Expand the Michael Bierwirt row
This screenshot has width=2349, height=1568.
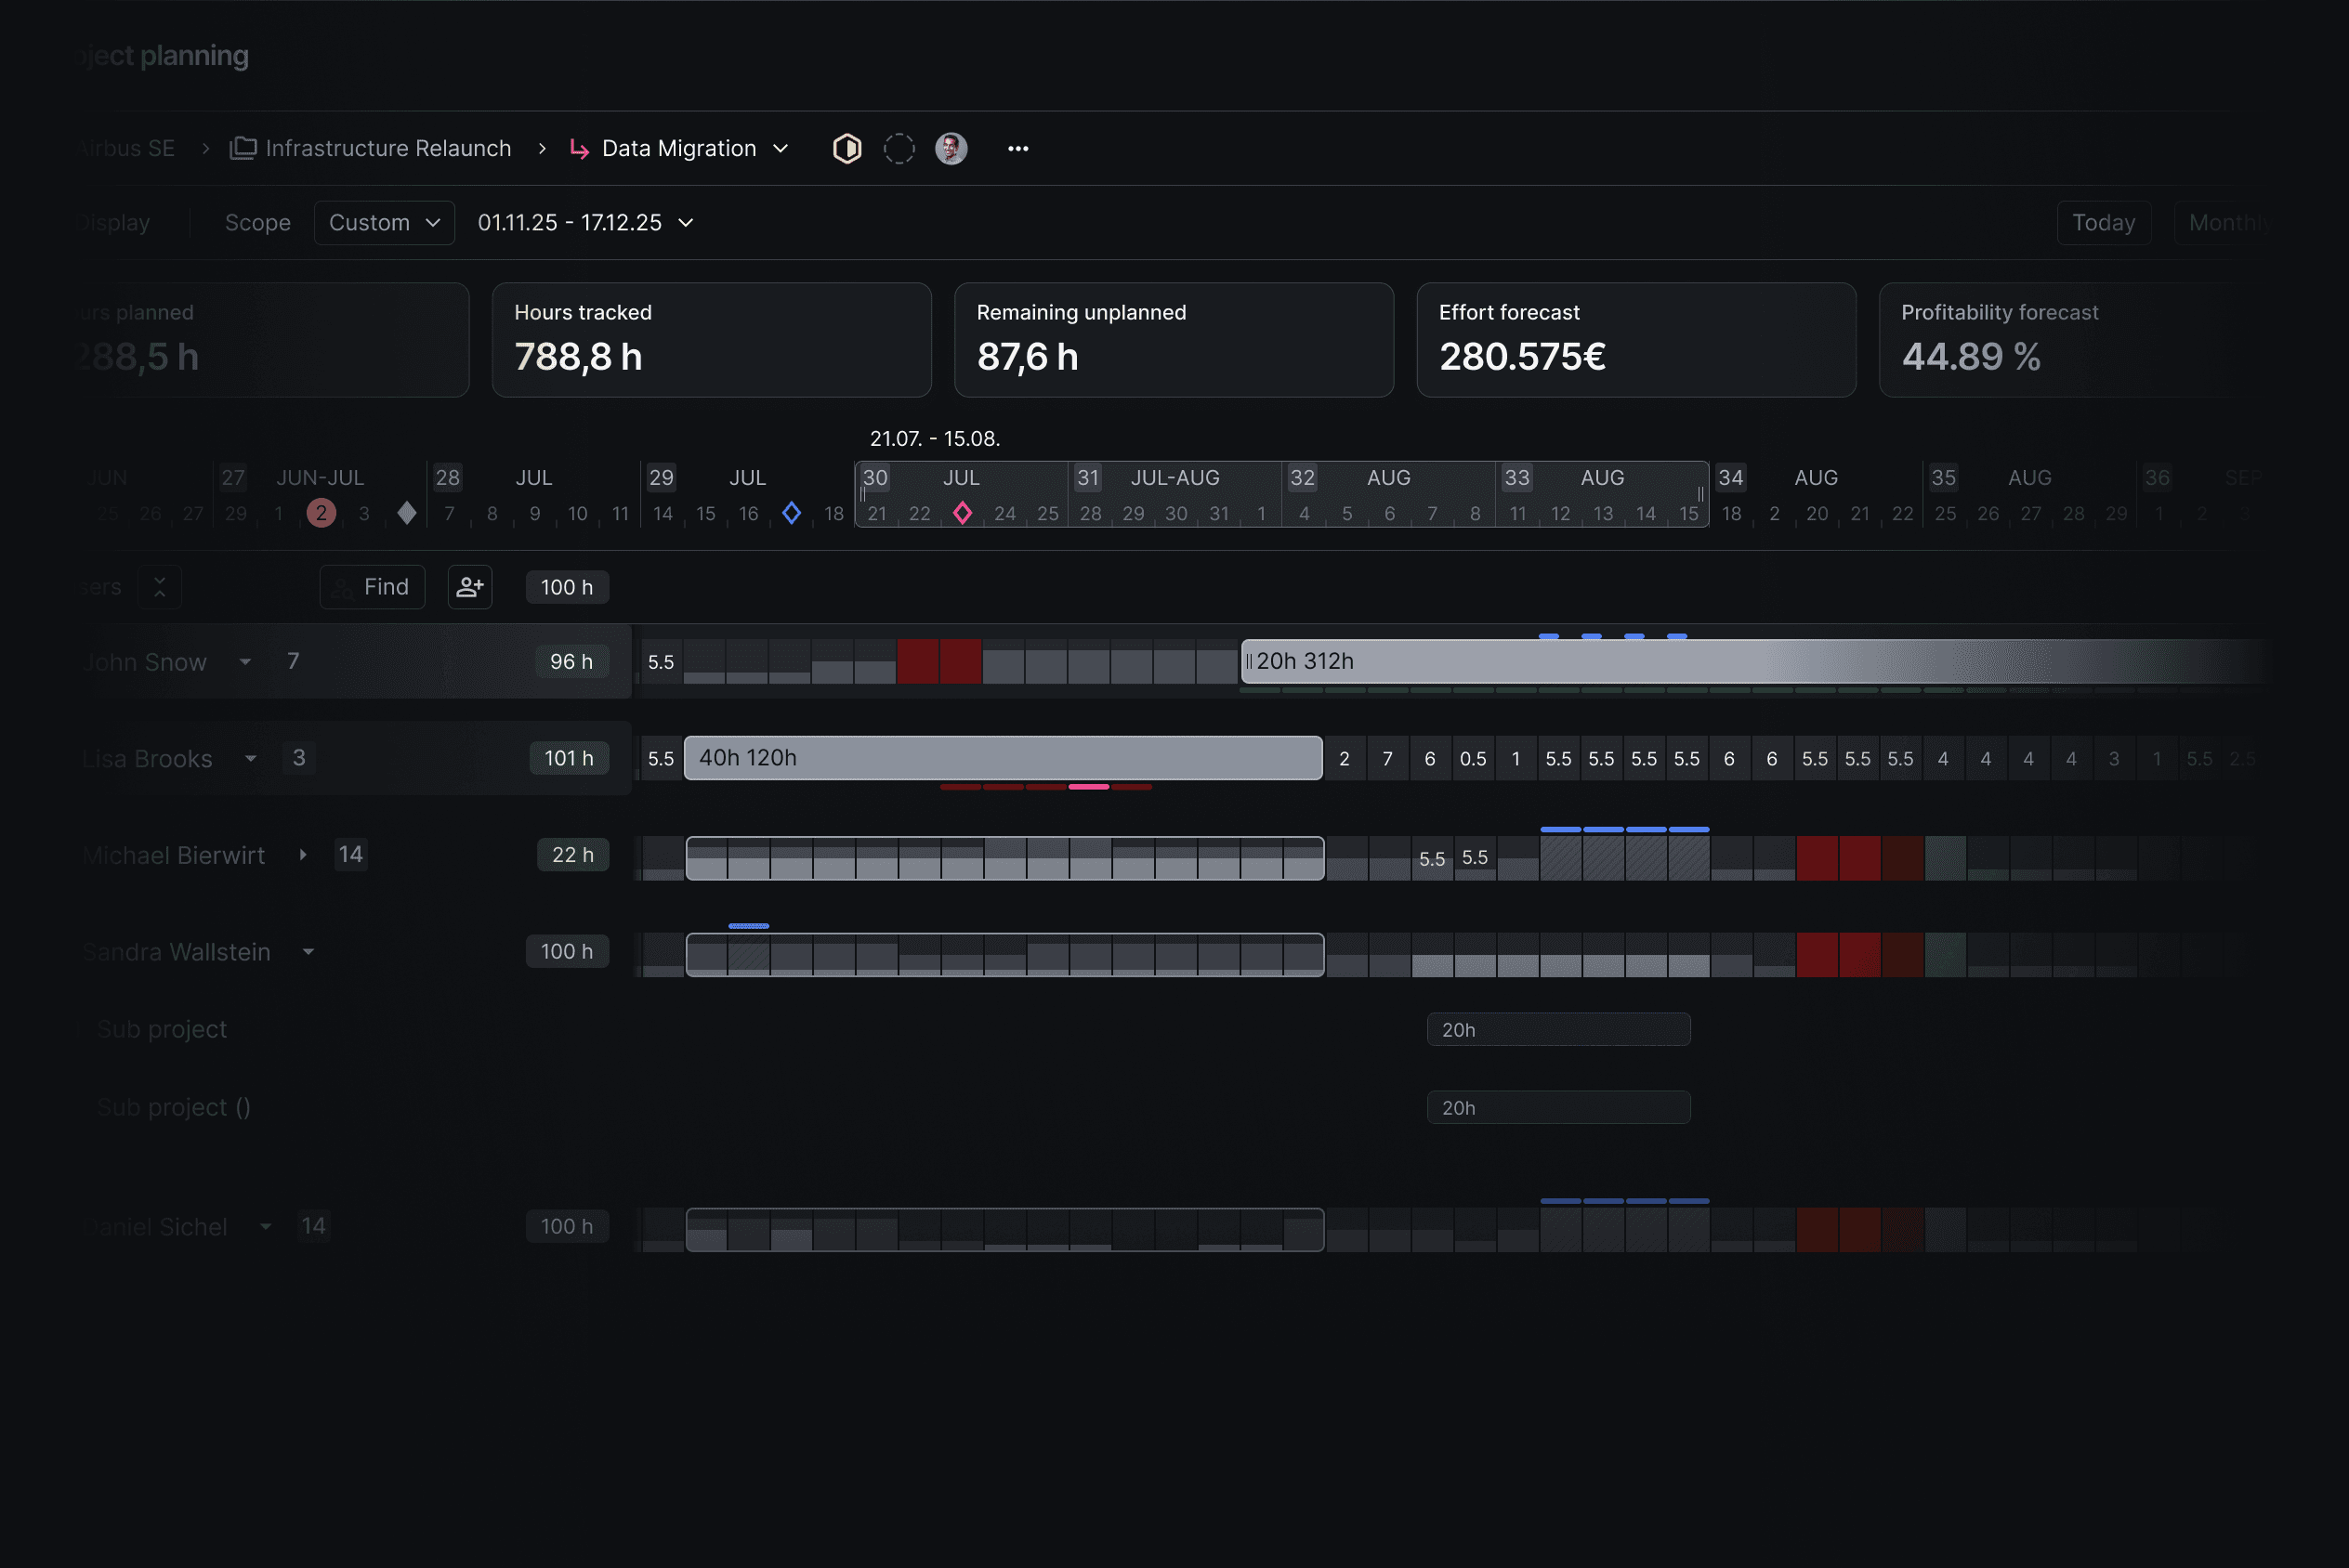pyautogui.click(x=303, y=855)
